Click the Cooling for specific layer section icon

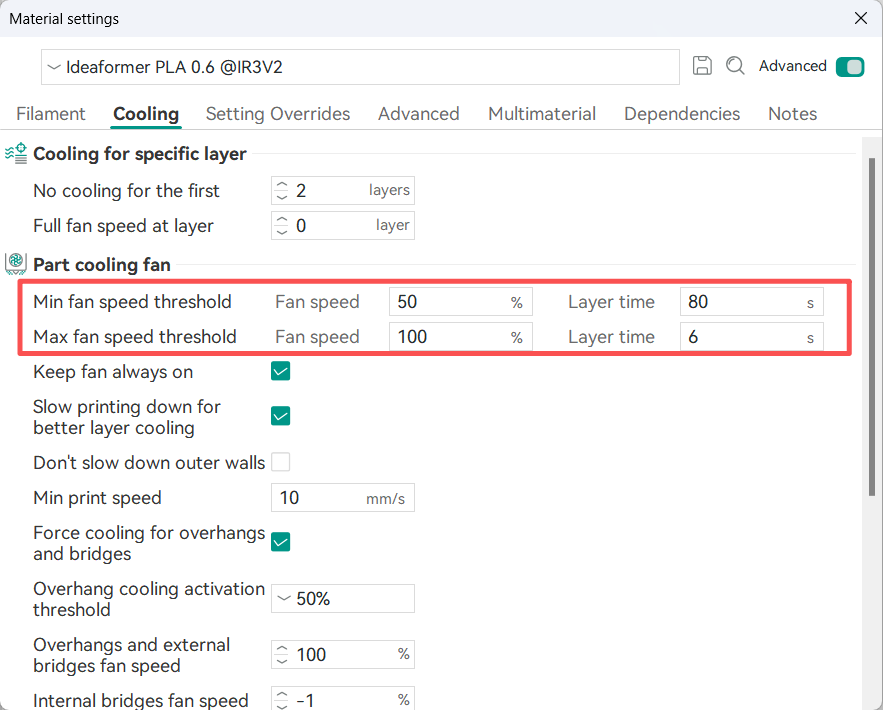pos(16,153)
